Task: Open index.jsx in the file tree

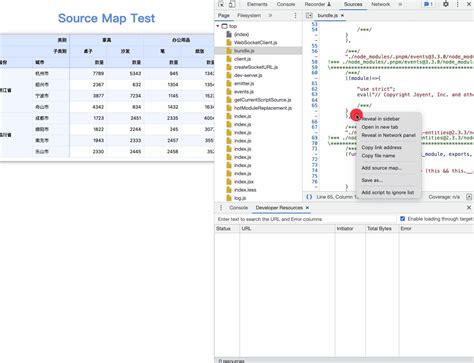Action: coord(244,182)
